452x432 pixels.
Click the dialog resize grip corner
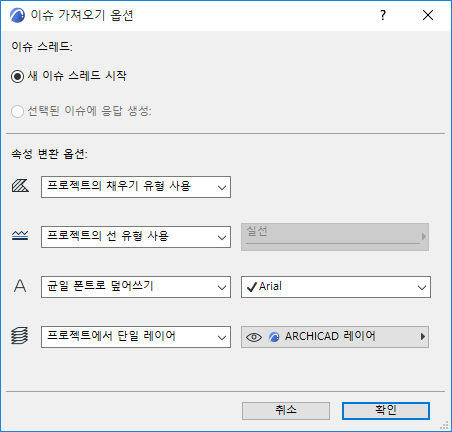[445, 425]
